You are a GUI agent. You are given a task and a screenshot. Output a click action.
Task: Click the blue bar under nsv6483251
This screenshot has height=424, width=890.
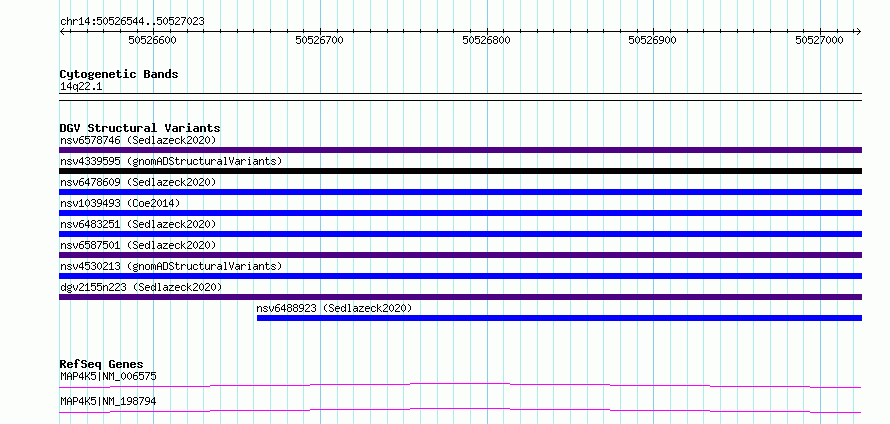(460, 234)
